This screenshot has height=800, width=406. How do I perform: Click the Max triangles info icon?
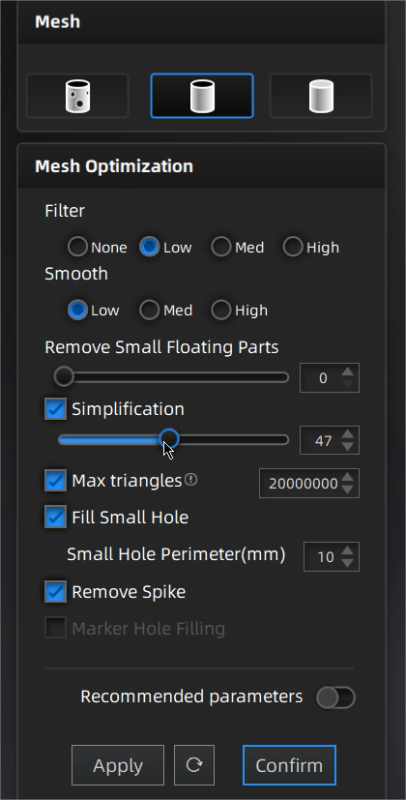click(x=191, y=480)
